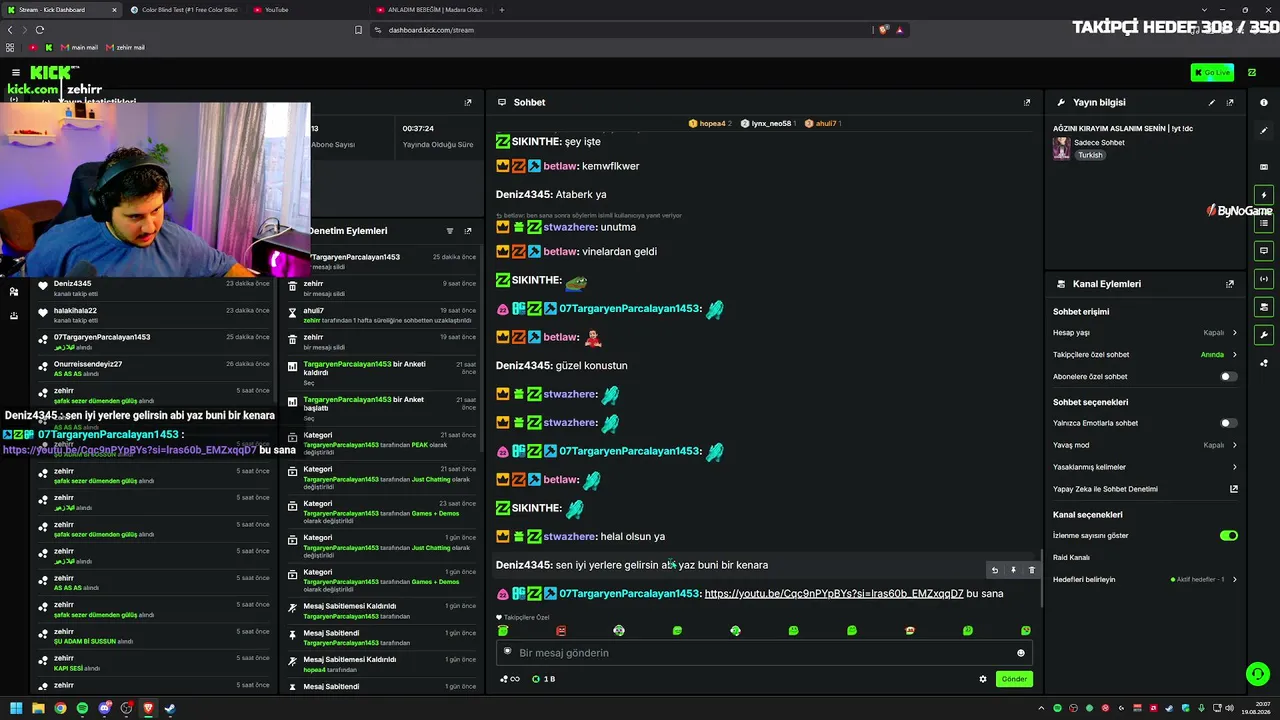
Task: Disable İzlenme sayısını göster switch
Action: 1229,536
